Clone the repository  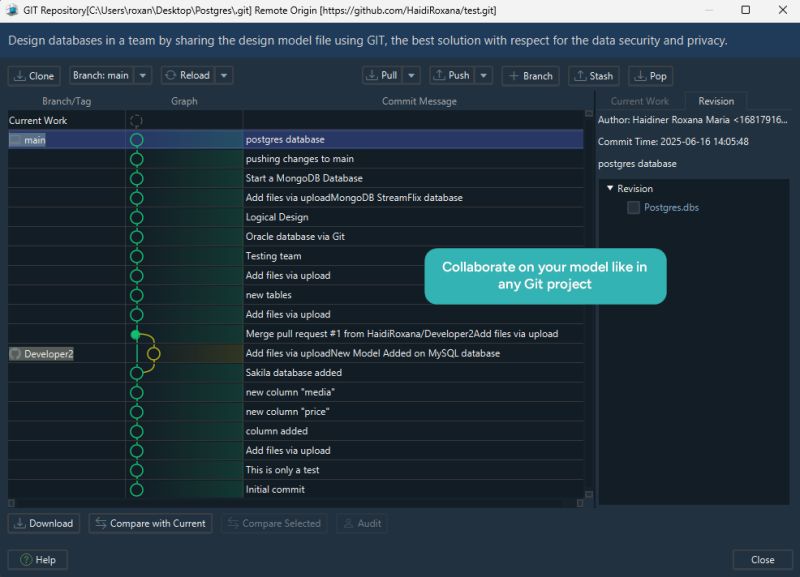(33, 75)
